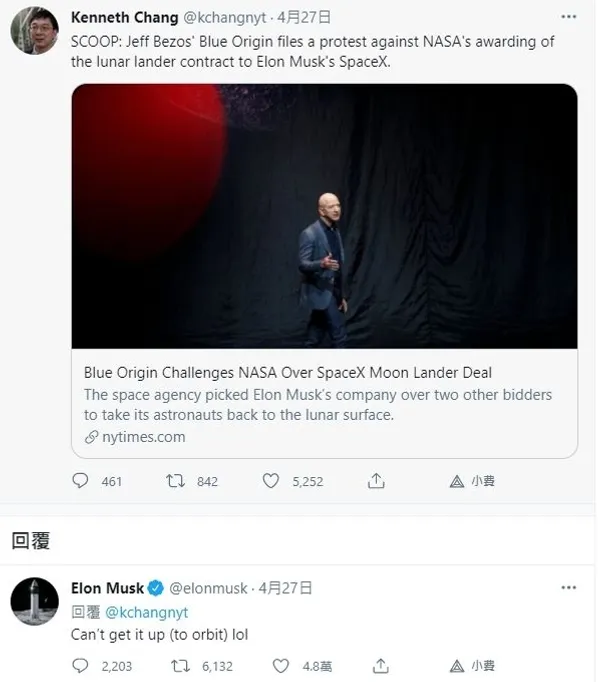Screen dimensions: 600x682
Task: Like Kenneth Chang's tweet with heart icon
Action: [271, 481]
